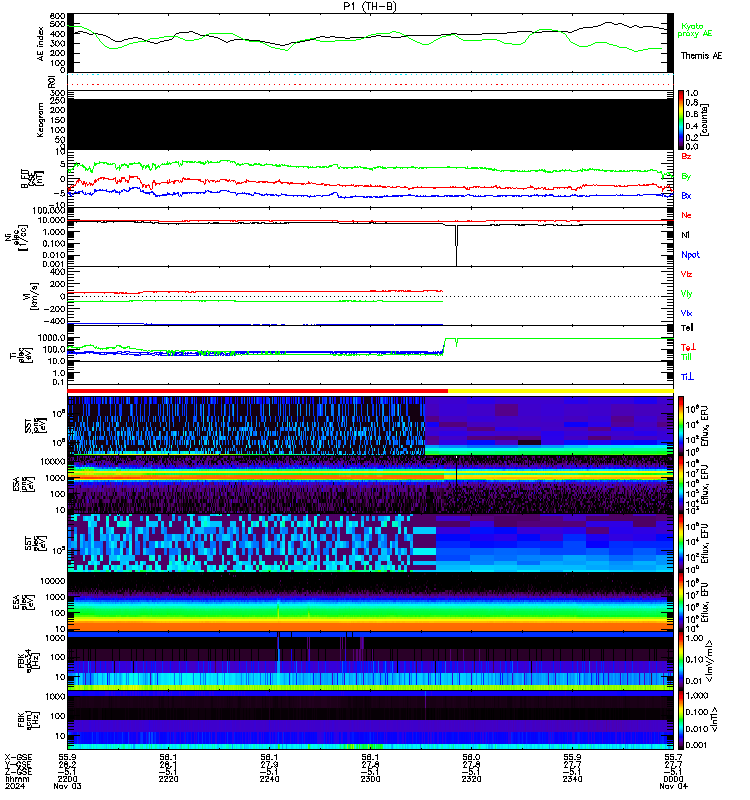The width and height of the screenshot is (750, 800).
Task: Click the red dotted ROI line
Action: pos(370,84)
